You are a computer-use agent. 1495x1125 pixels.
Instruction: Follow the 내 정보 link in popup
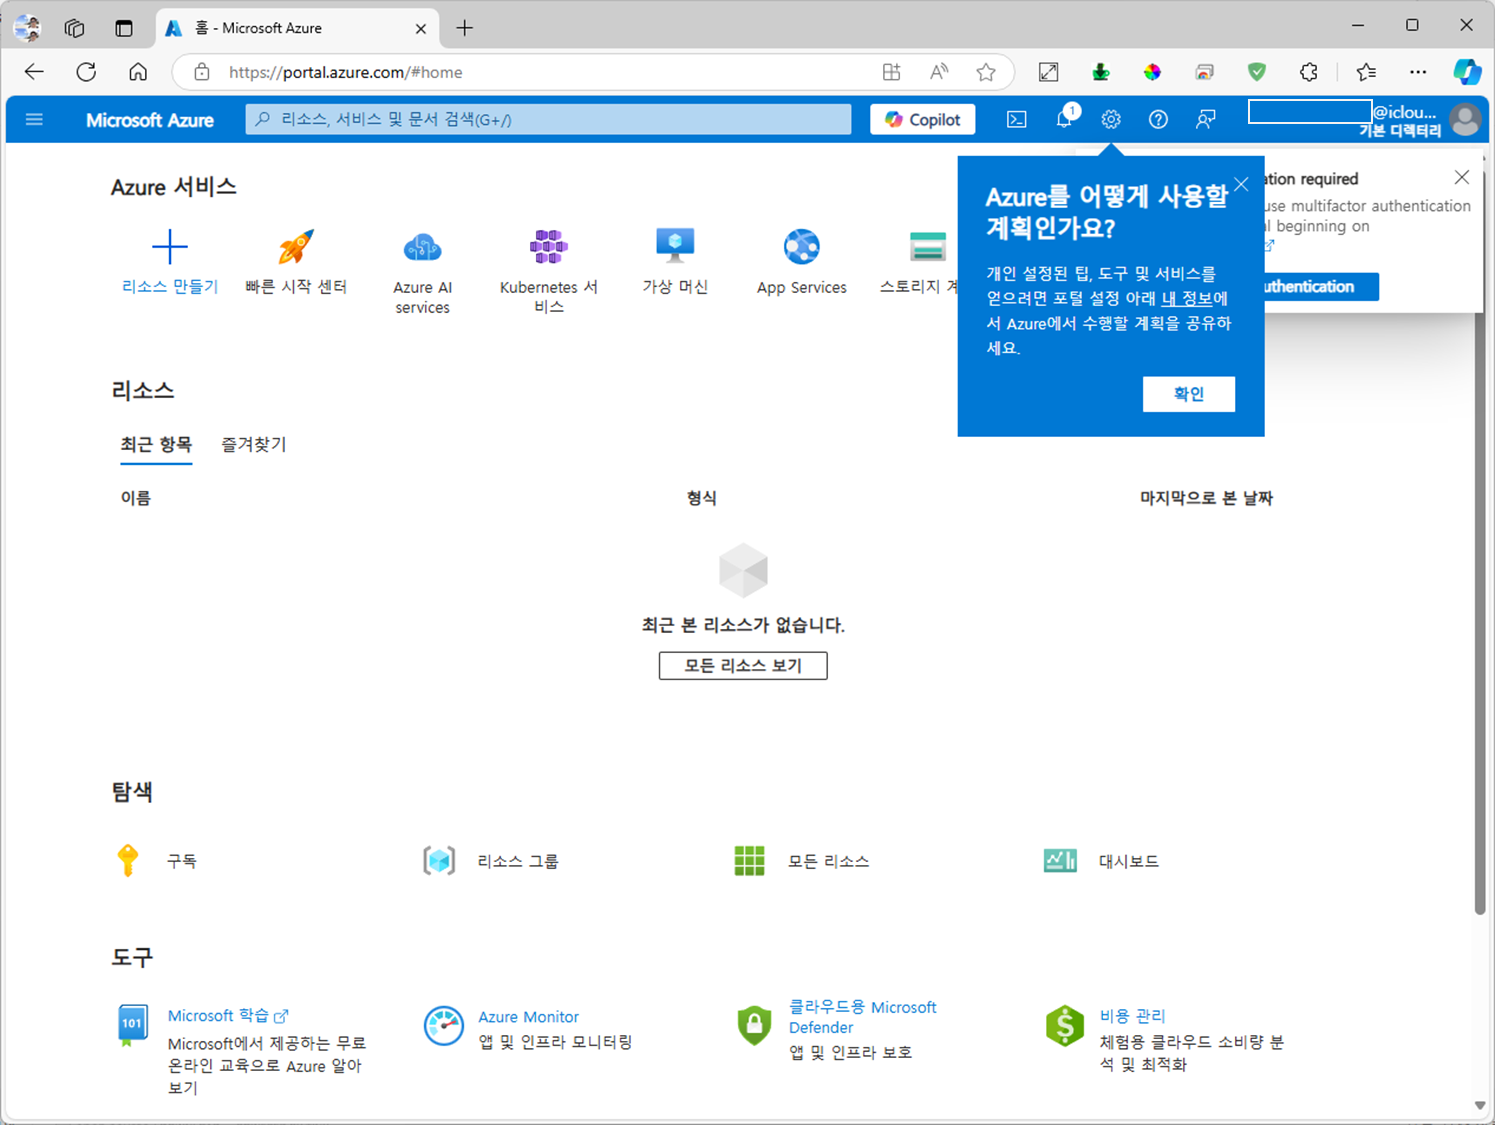(x=1187, y=298)
